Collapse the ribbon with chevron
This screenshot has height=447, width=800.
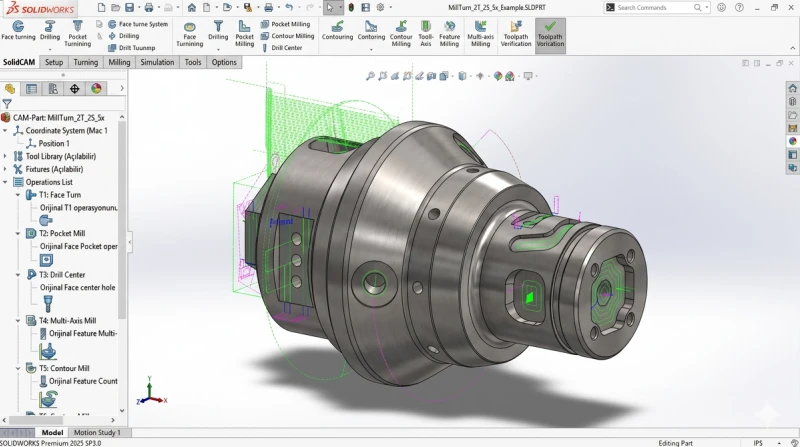coord(792,48)
